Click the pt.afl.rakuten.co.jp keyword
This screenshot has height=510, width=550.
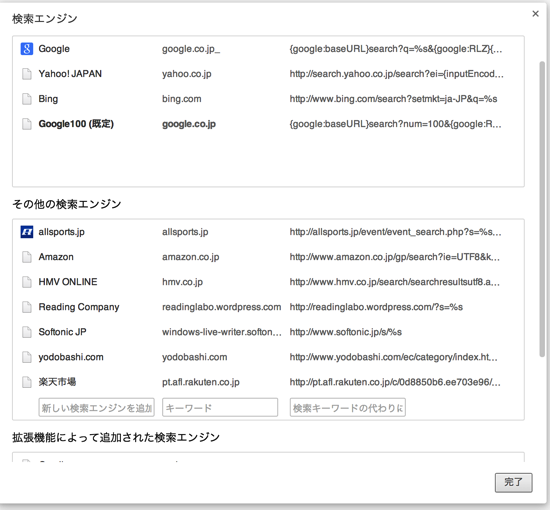click(x=201, y=382)
